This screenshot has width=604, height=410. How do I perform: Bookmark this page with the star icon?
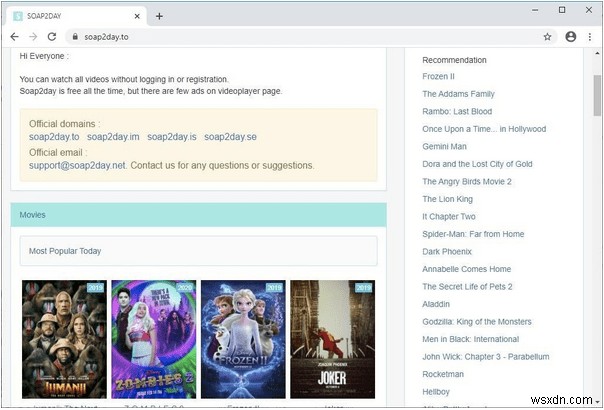(x=547, y=37)
